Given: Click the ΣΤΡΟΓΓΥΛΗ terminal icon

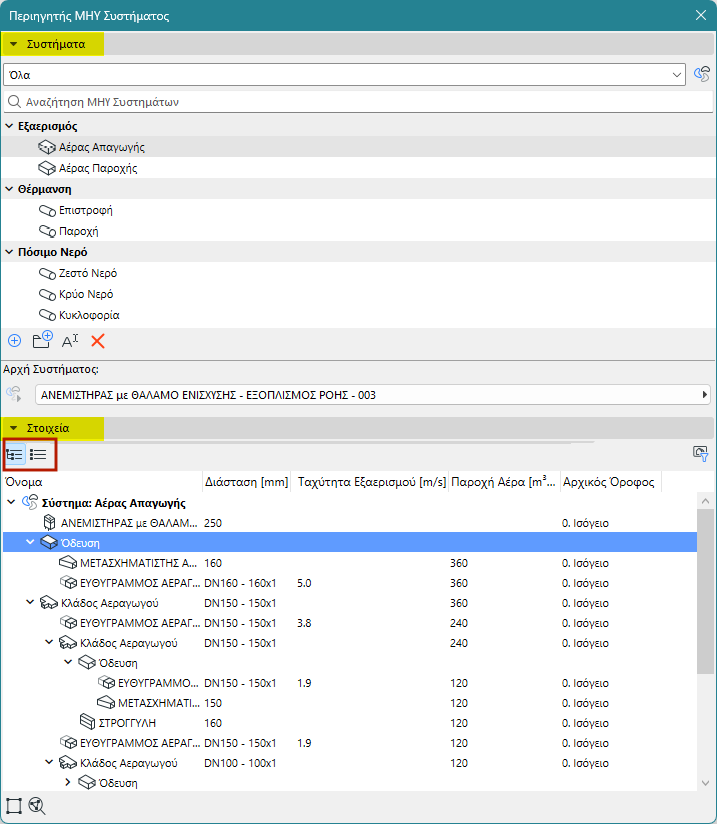Looking at the screenshot, I should 87,722.
